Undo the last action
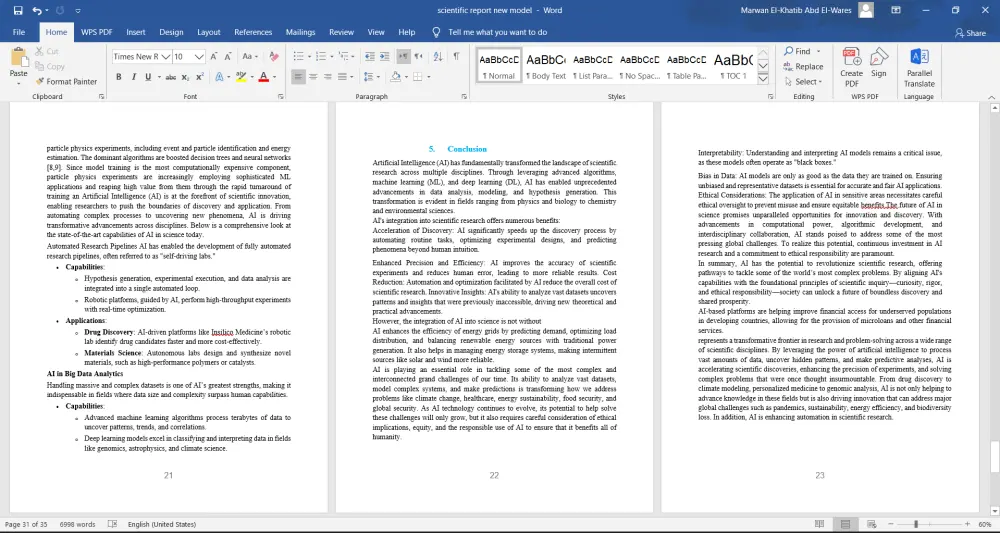The width and height of the screenshot is (1000, 533). tap(37, 10)
